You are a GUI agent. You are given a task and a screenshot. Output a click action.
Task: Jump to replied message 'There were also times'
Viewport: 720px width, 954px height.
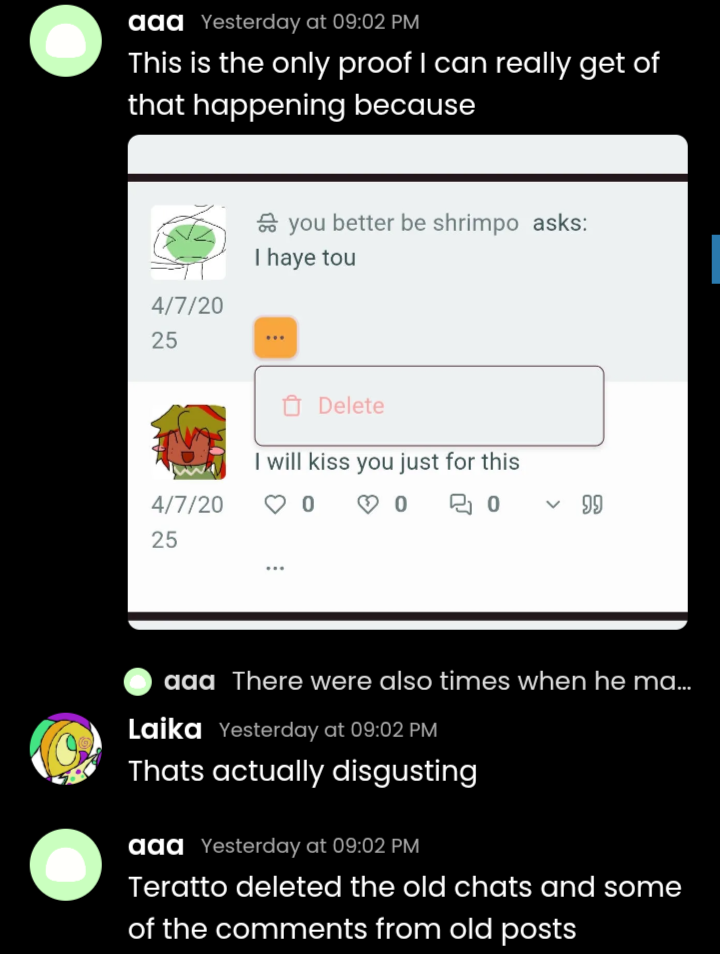[x=461, y=681]
